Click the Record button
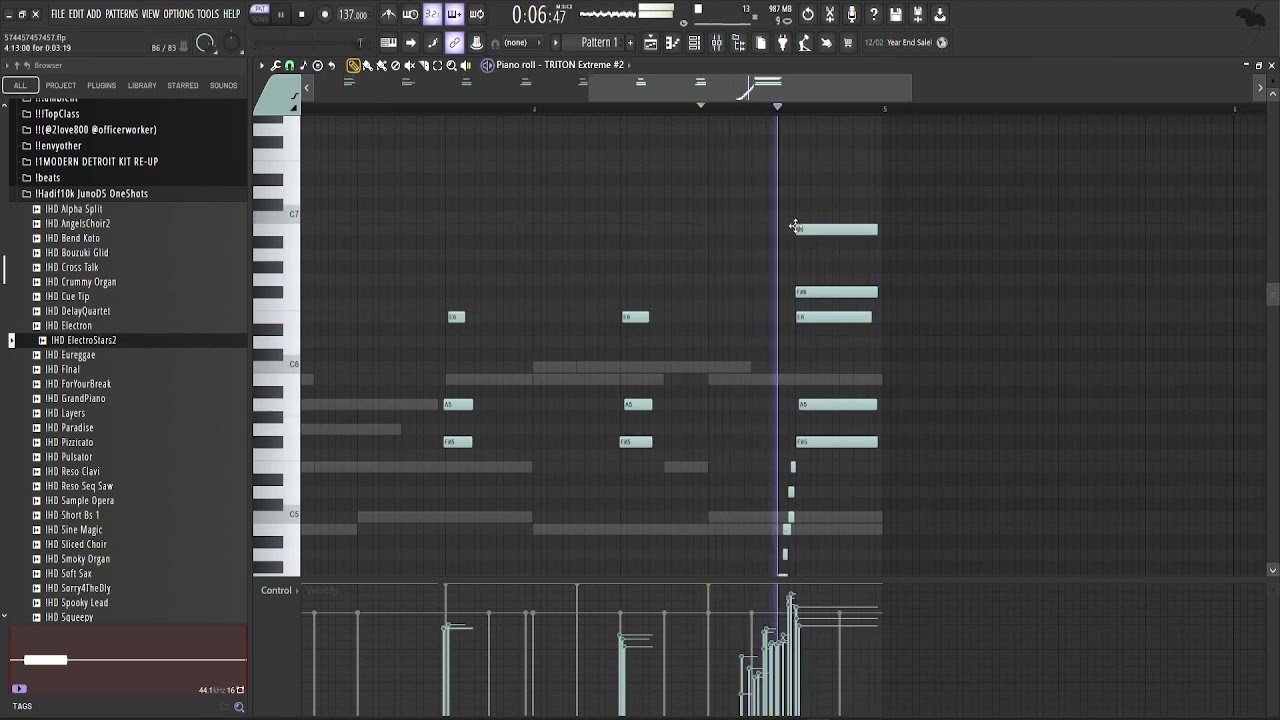The height and width of the screenshot is (720, 1280). click(x=325, y=14)
